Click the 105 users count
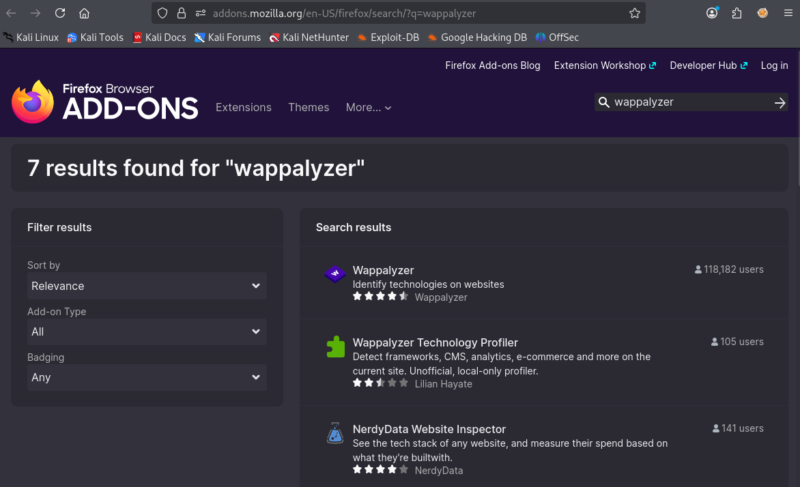The image size is (800, 487). tap(737, 342)
